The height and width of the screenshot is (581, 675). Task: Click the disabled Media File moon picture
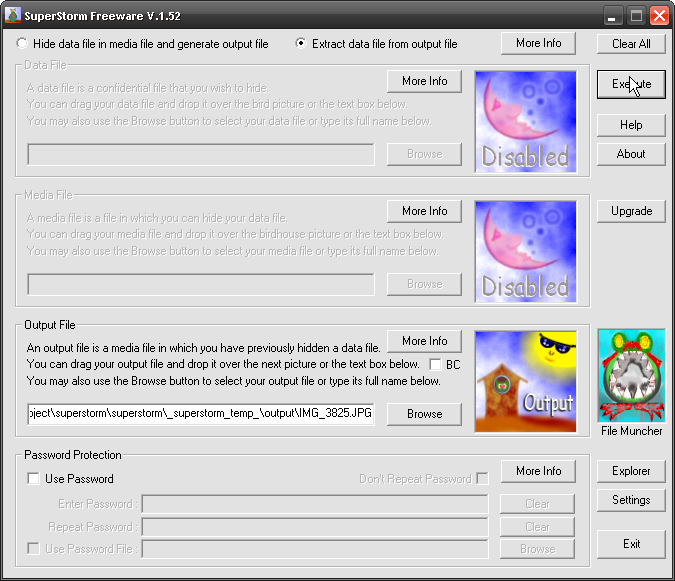click(526, 252)
